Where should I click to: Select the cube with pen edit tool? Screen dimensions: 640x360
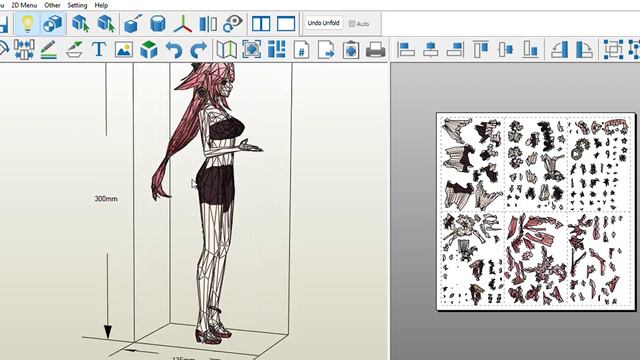coord(133,23)
